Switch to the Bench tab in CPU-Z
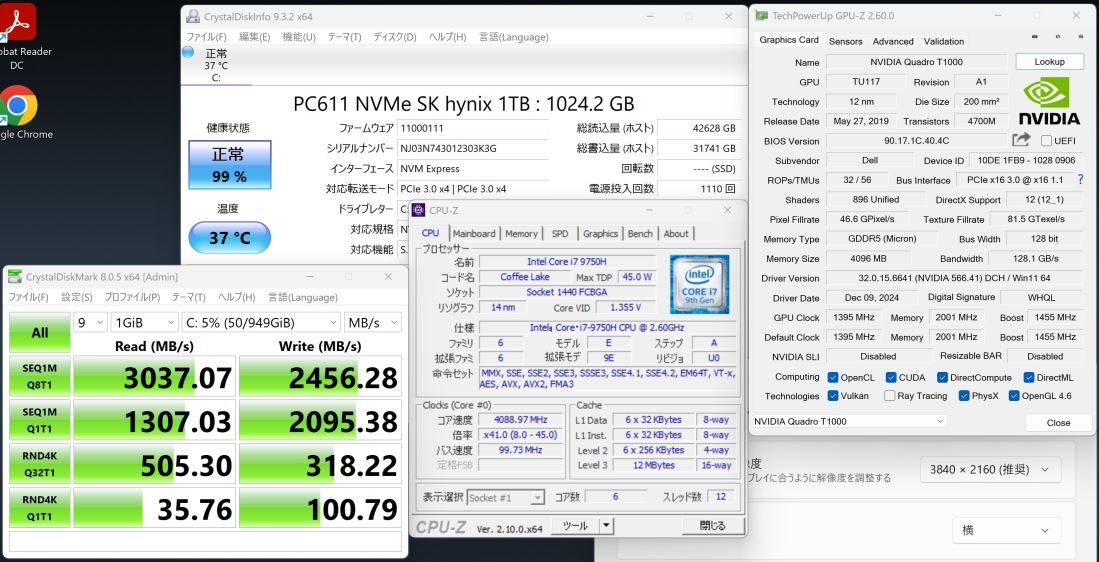Screen dimensions: 1099x562 click(x=640, y=233)
